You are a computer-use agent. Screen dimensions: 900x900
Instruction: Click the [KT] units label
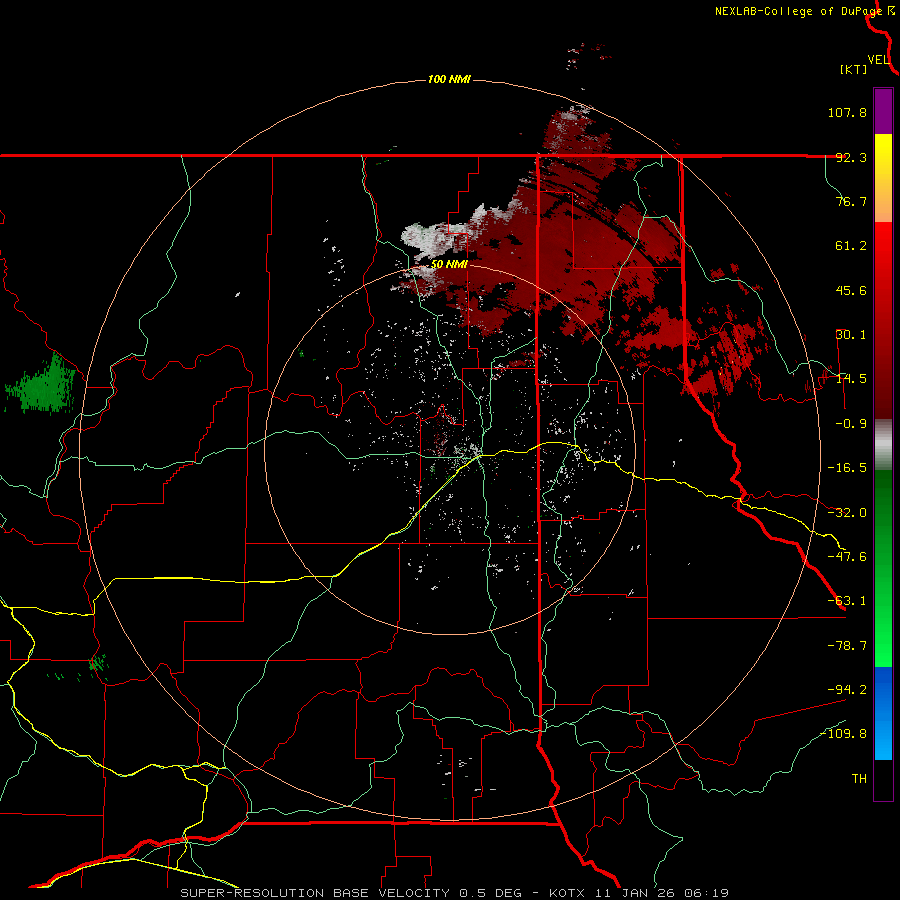854,69
